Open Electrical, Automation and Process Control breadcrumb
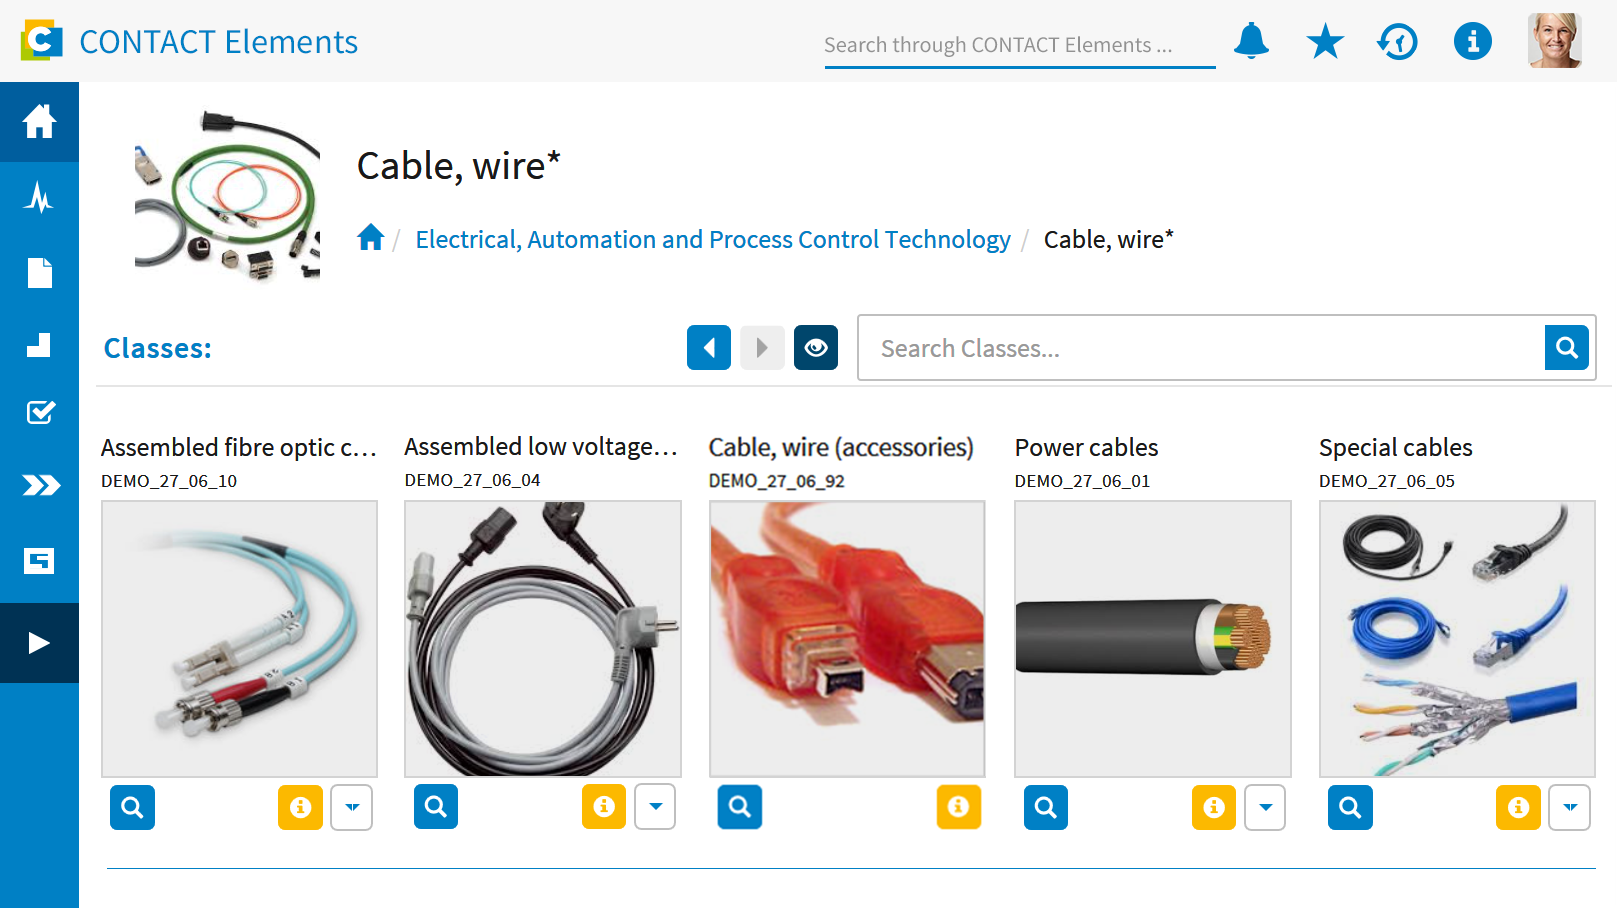The height and width of the screenshot is (908, 1617). (x=713, y=240)
